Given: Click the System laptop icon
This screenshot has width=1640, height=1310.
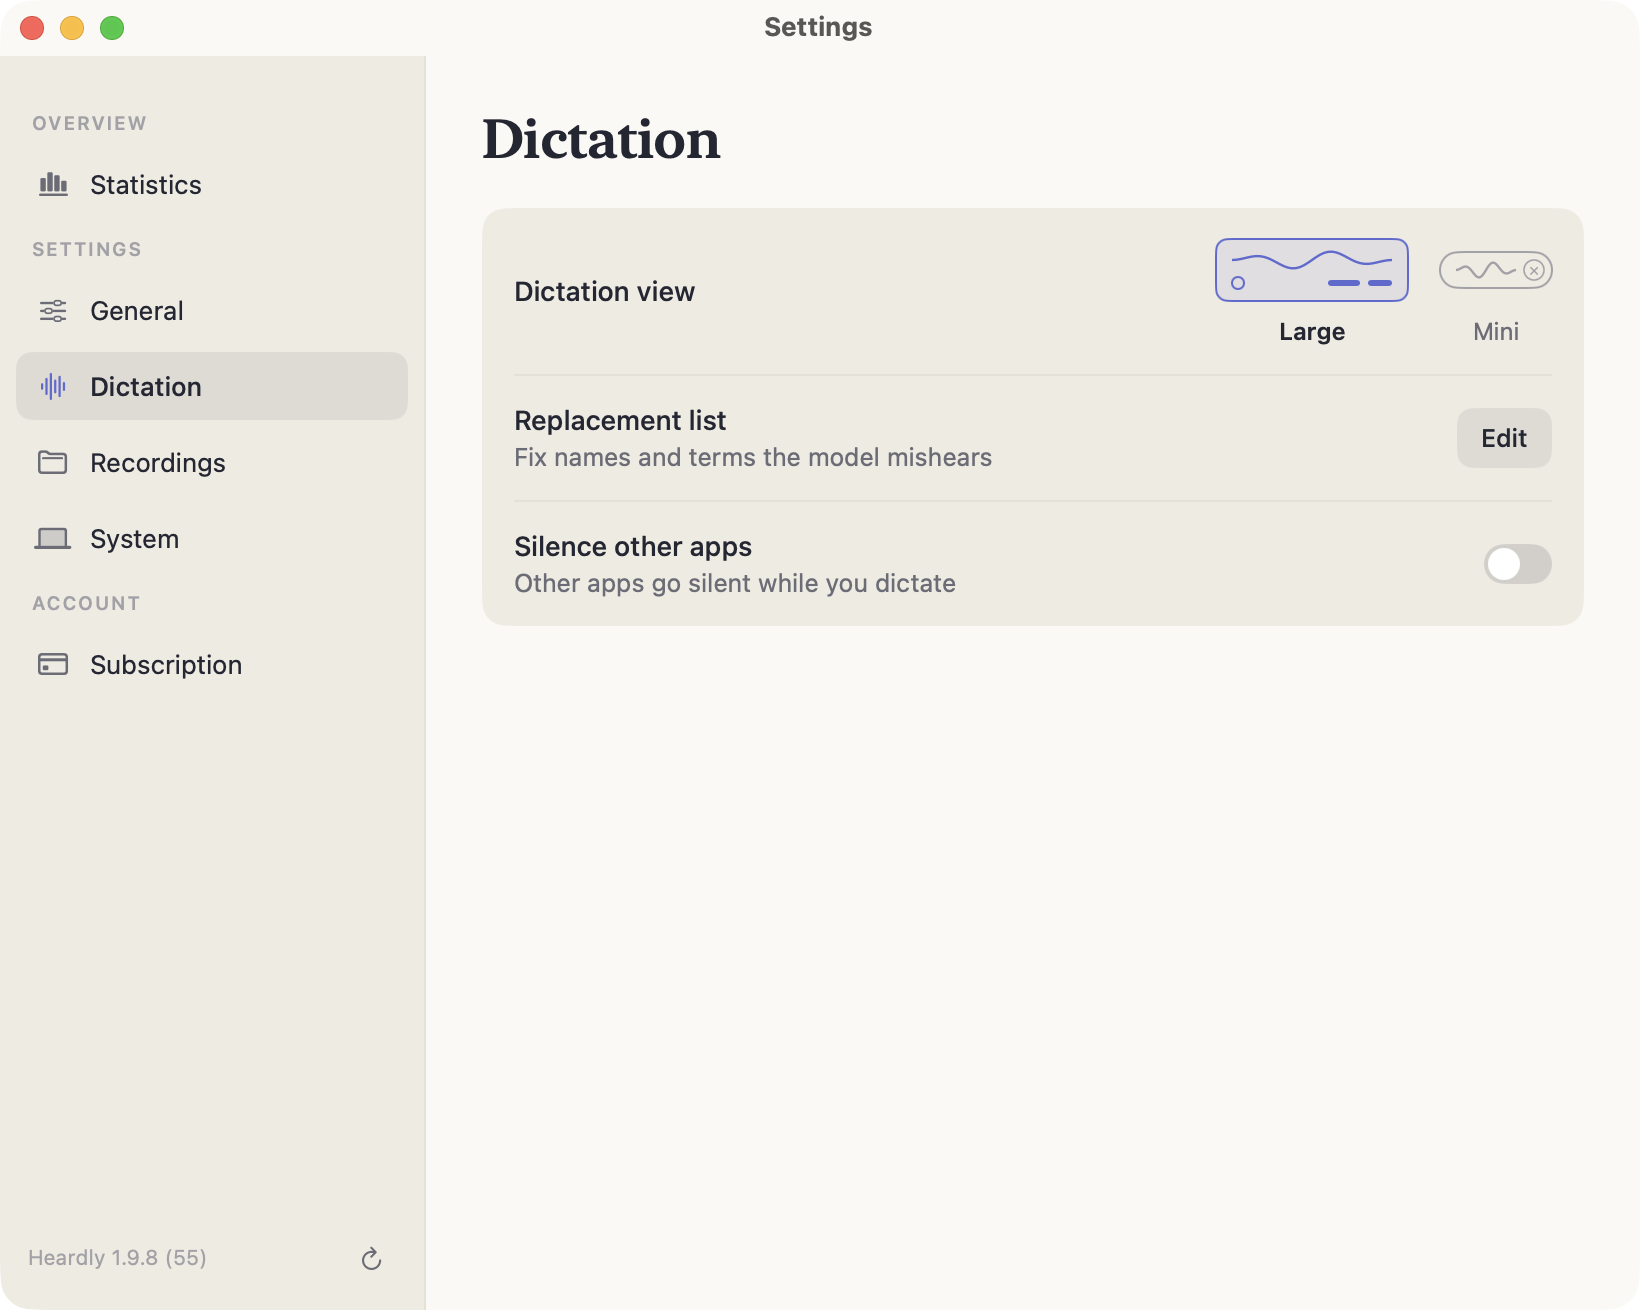Looking at the screenshot, I should 53,539.
